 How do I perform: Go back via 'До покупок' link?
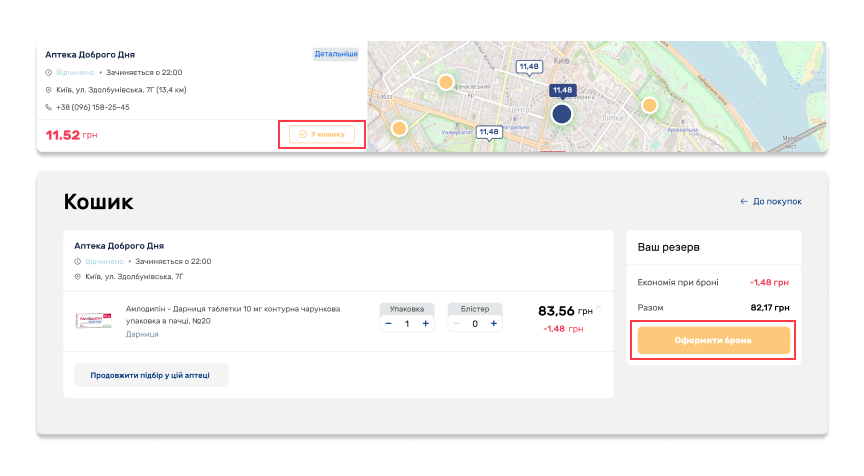771,202
